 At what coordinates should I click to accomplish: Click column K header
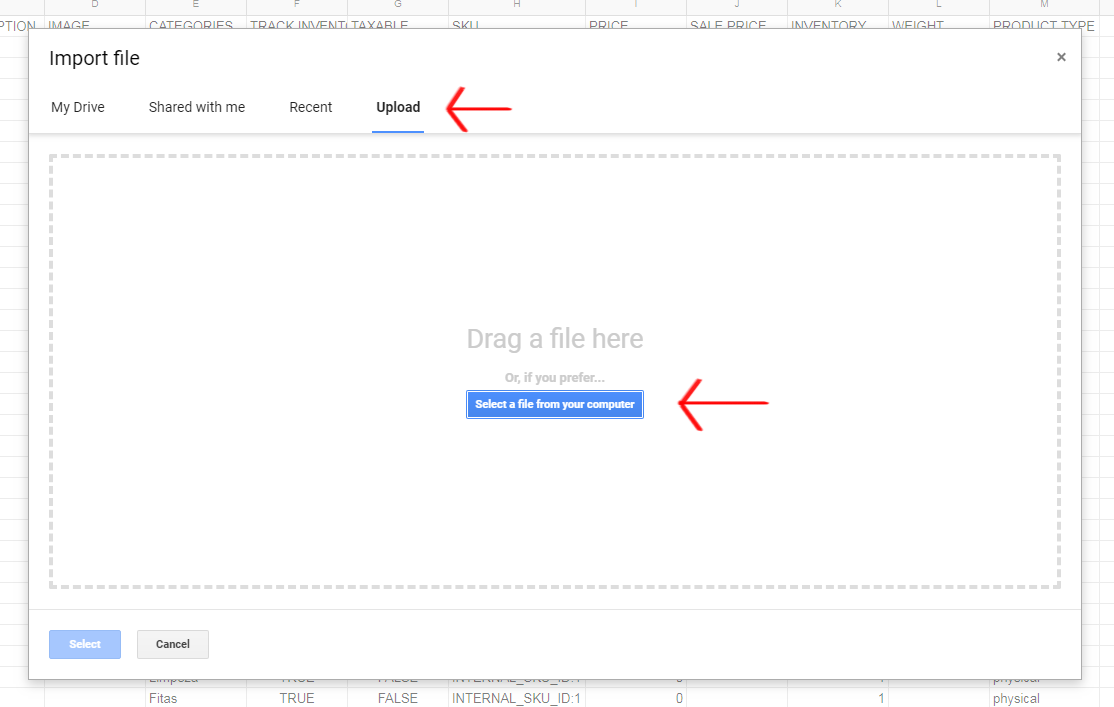[838, 6]
